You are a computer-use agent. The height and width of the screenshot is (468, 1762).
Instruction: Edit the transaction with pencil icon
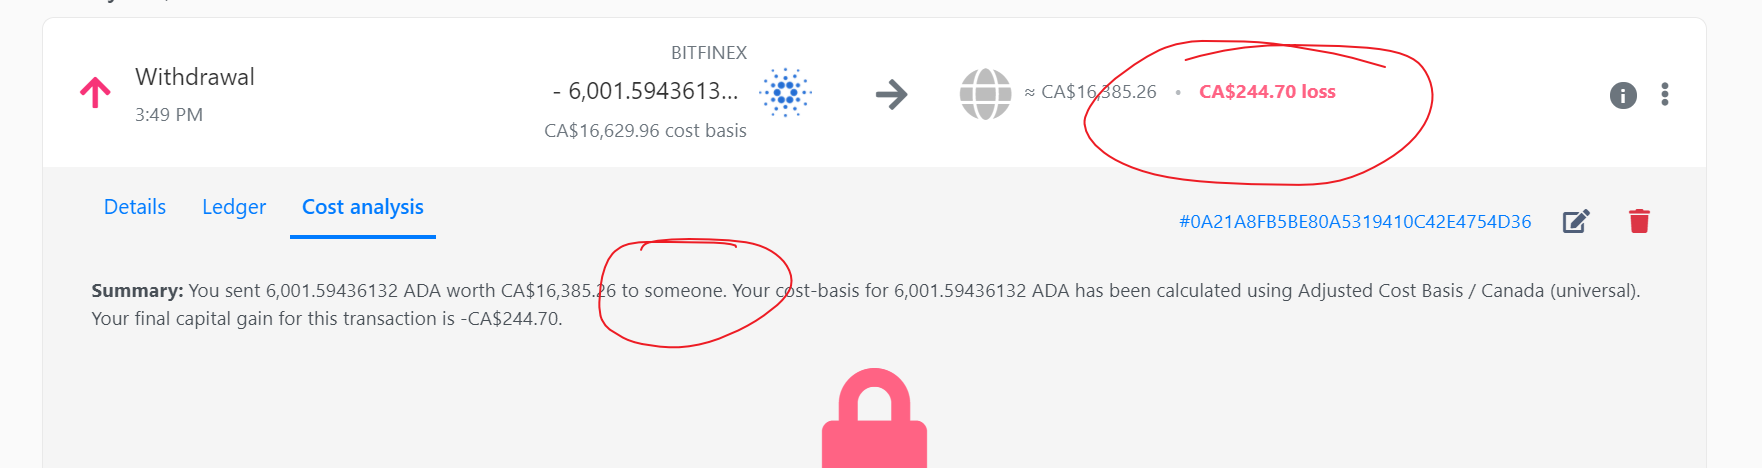[1576, 221]
